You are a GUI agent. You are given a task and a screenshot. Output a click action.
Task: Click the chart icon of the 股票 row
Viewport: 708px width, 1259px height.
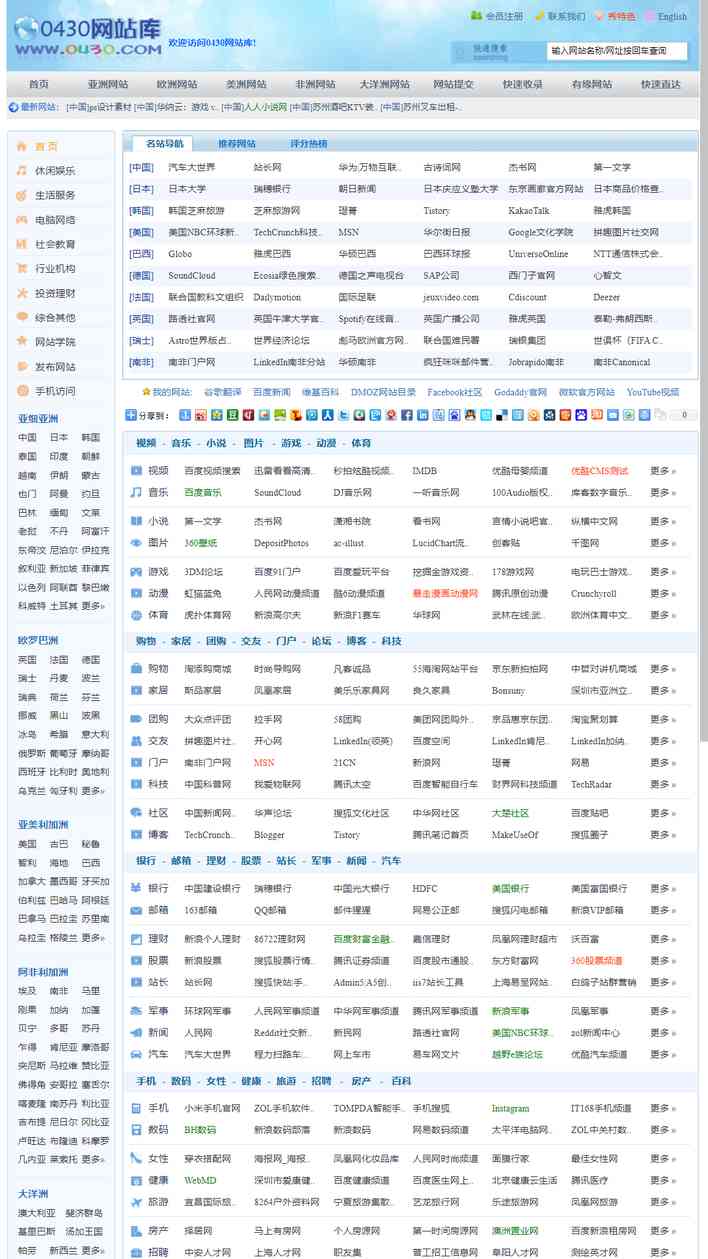point(136,960)
